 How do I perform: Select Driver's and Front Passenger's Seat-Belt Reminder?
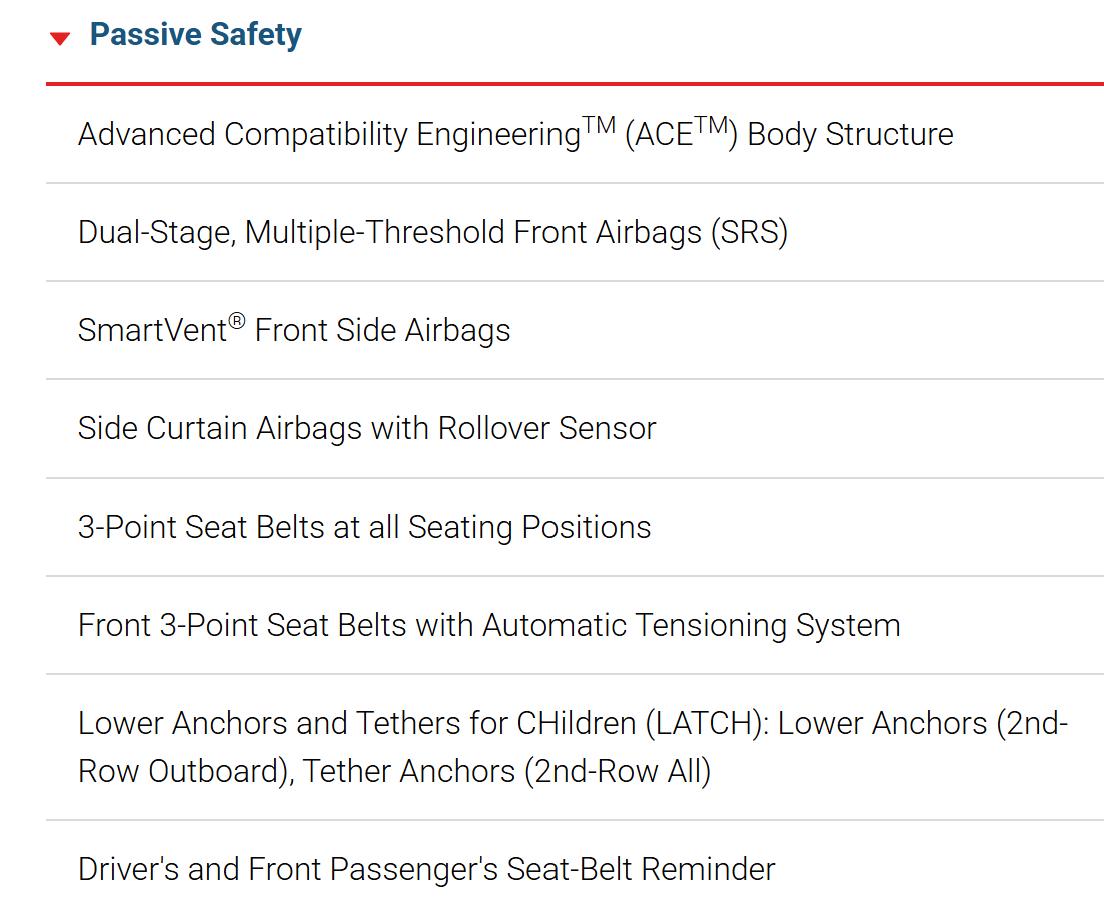point(575,869)
